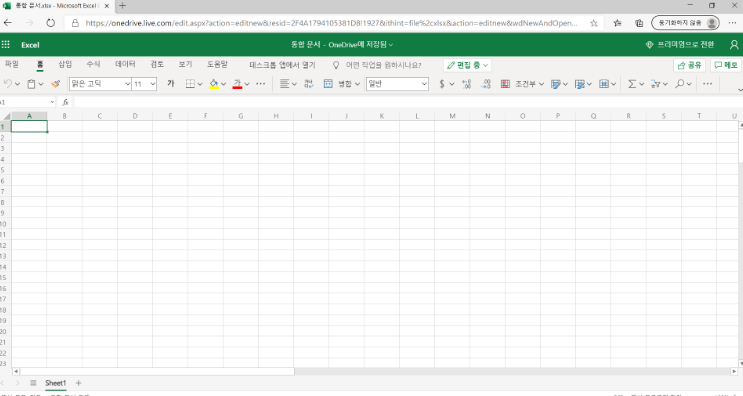Click the fx insert function icon

[x=65, y=102]
